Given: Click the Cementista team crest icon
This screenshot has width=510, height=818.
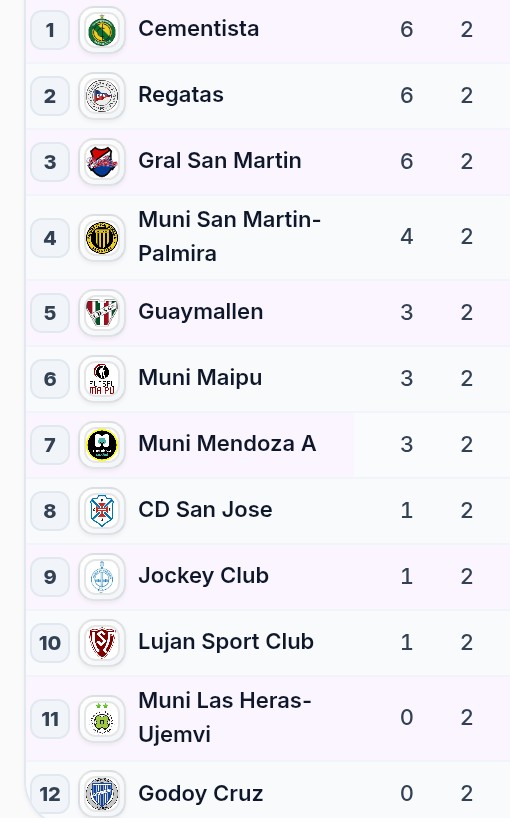Looking at the screenshot, I should (102, 30).
